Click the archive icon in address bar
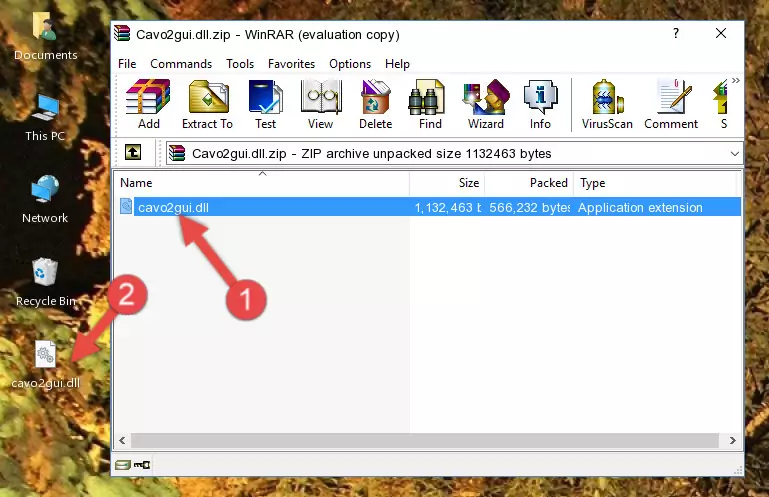This screenshot has width=769, height=497. pyautogui.click(x=177, y=153)
